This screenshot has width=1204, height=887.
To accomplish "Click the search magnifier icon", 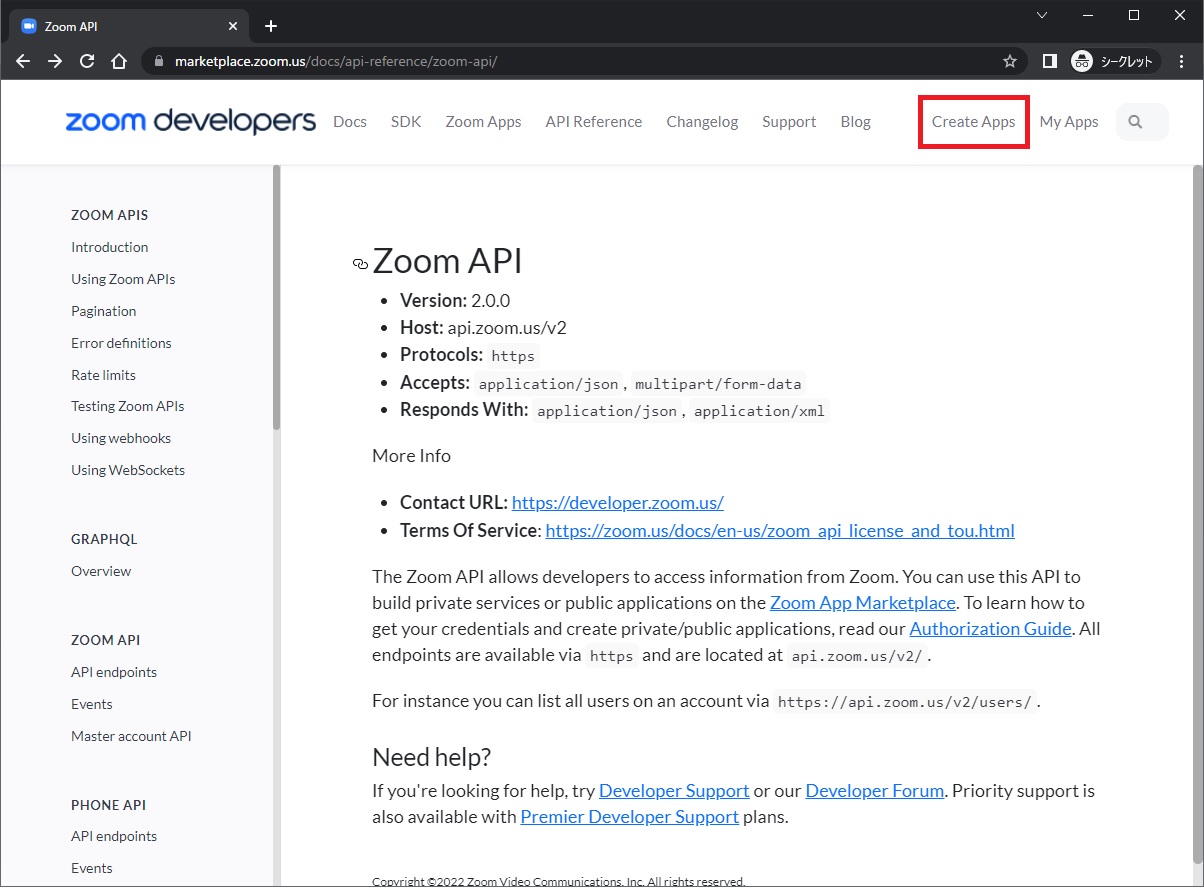I will pos(1135,122).
